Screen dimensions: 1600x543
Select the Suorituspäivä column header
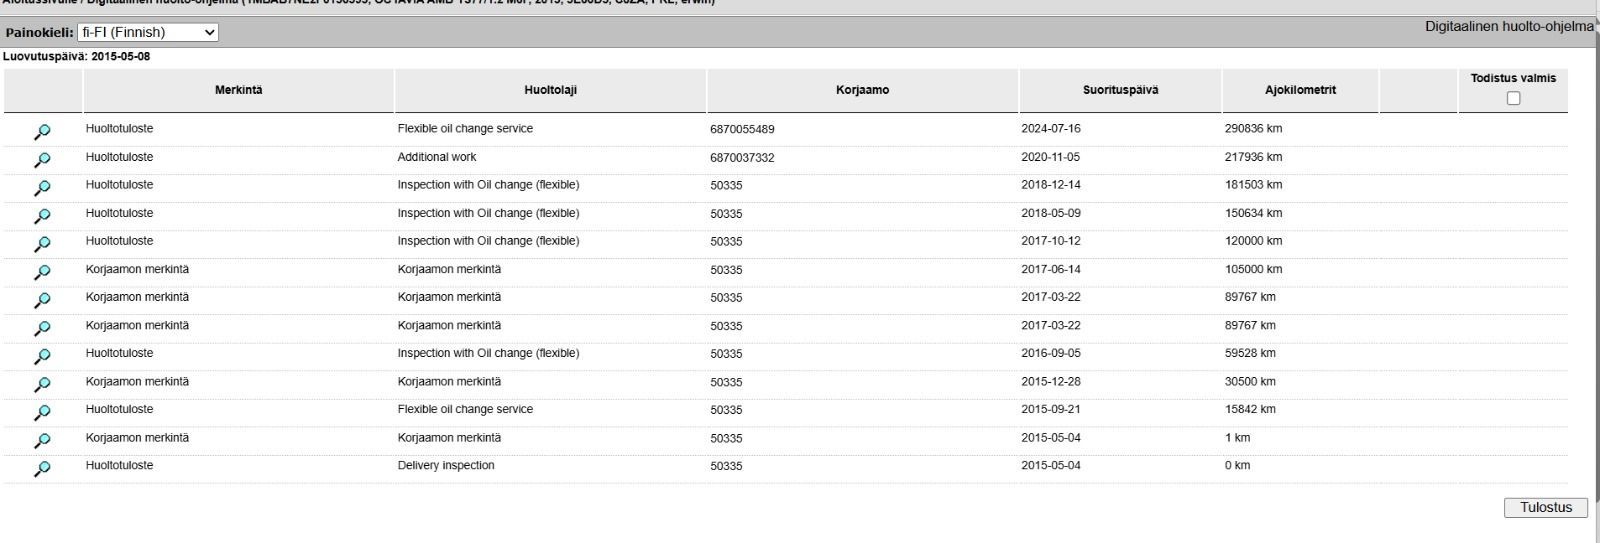click(1120, 90)
